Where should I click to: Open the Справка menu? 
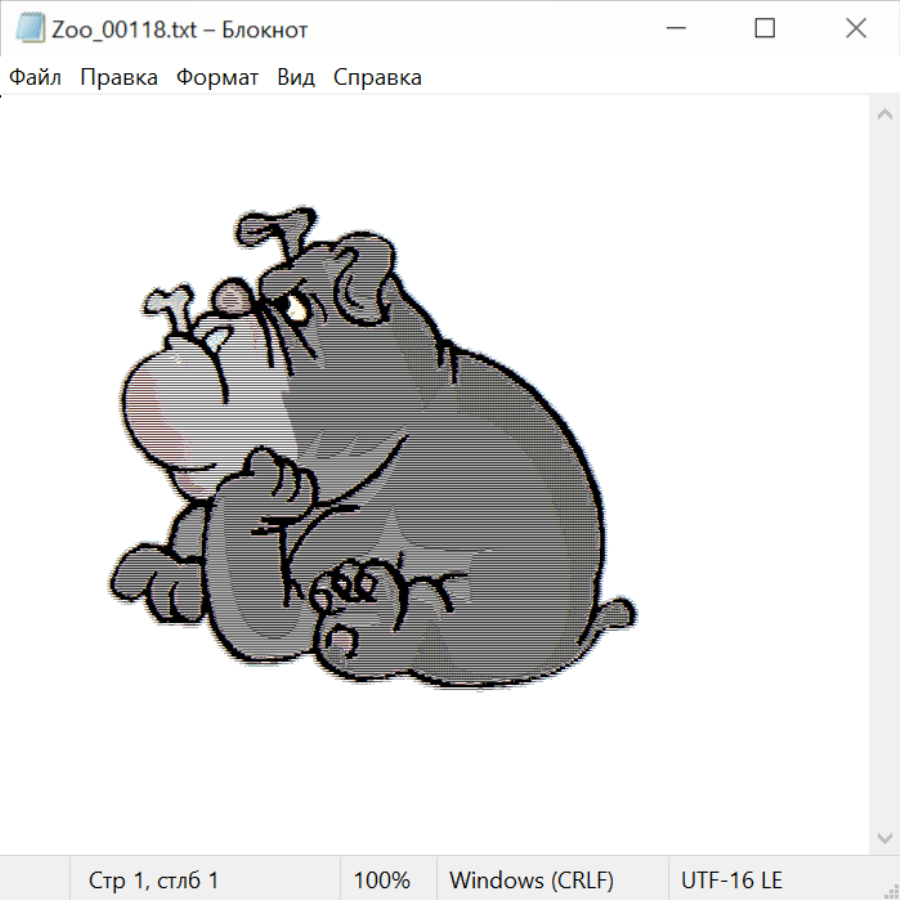click(377, 78)
